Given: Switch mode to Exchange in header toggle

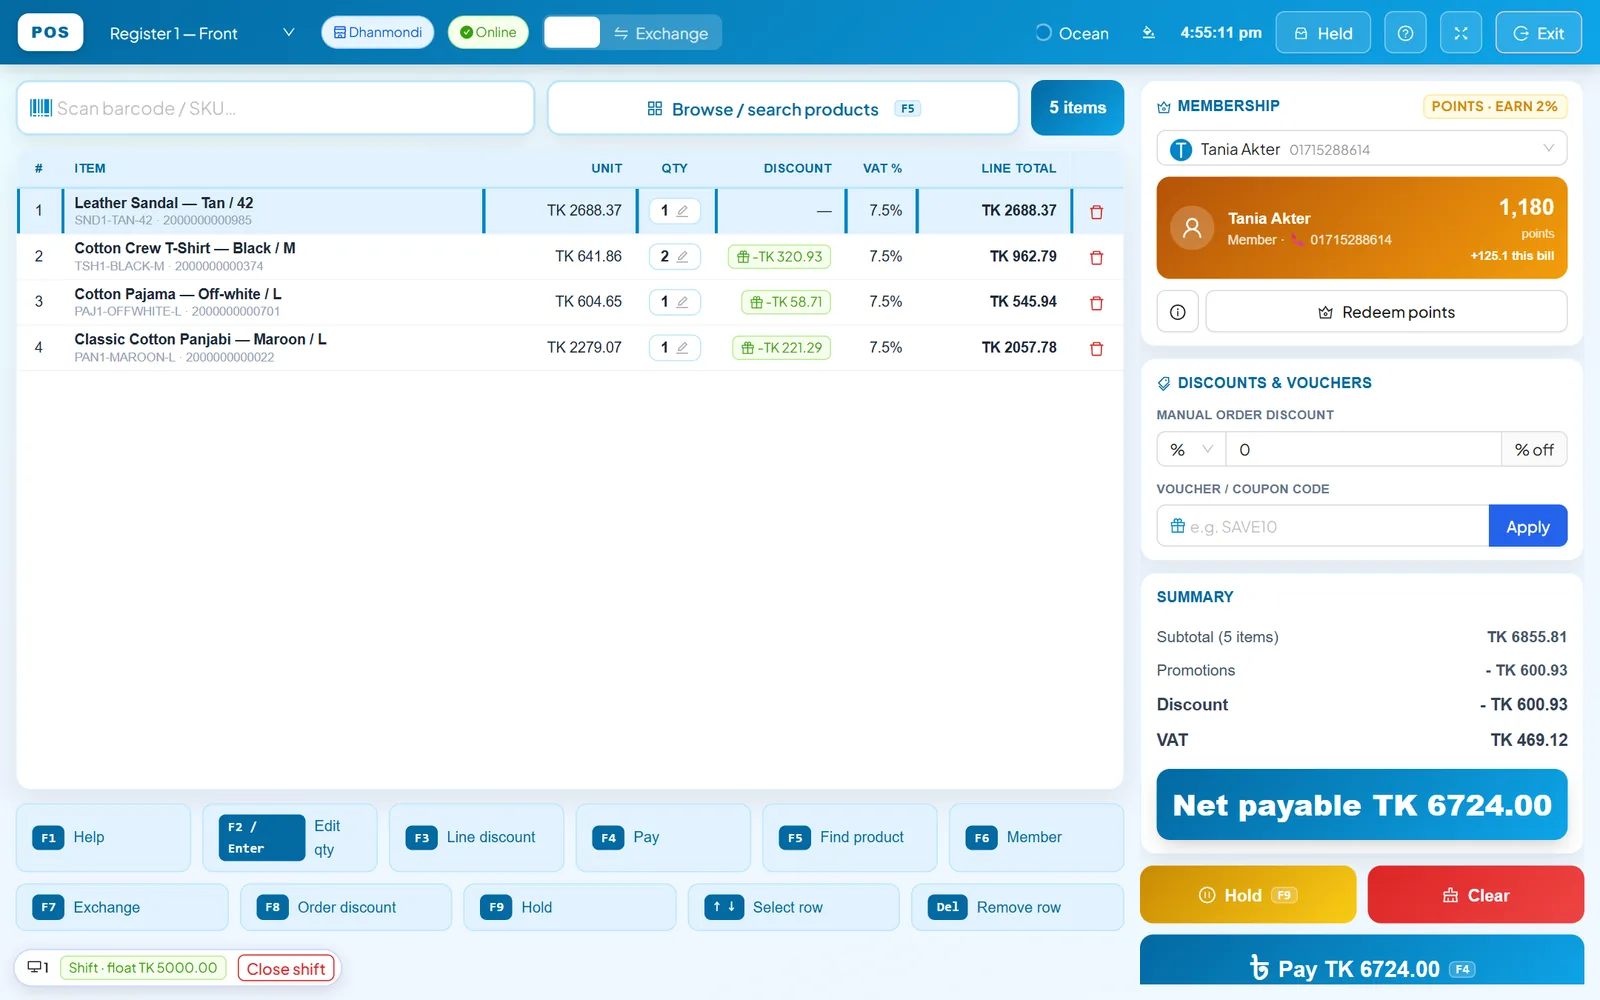Looking at the screenshot, I should click(661, 33).
